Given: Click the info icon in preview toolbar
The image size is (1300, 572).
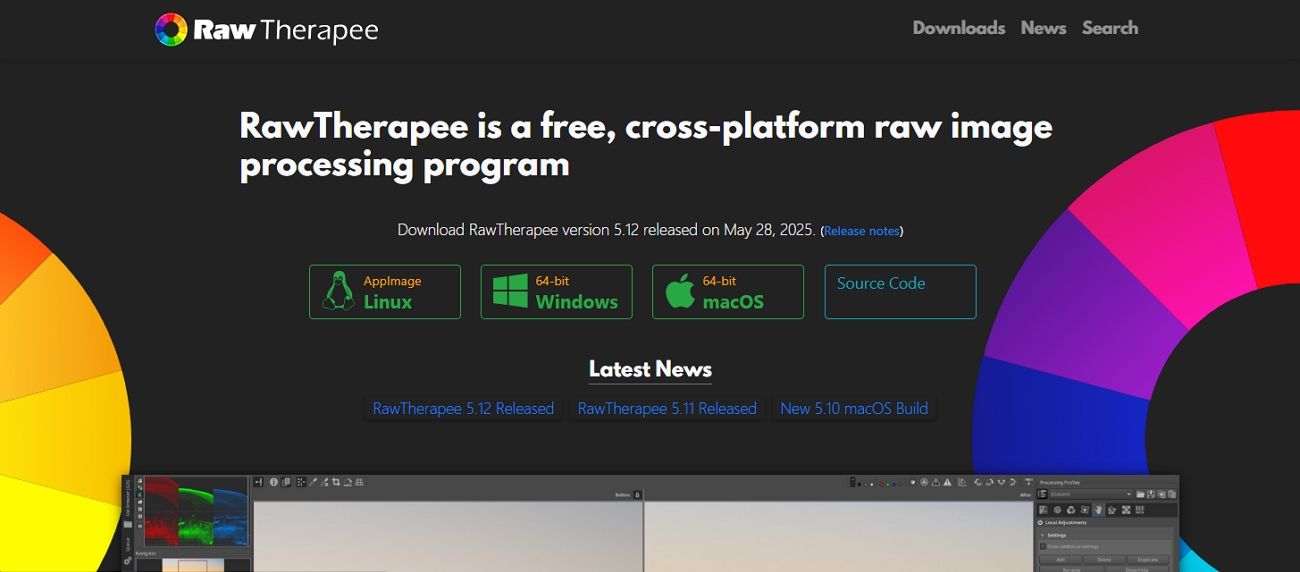Looking at the screenshot, I should [274, 482].
